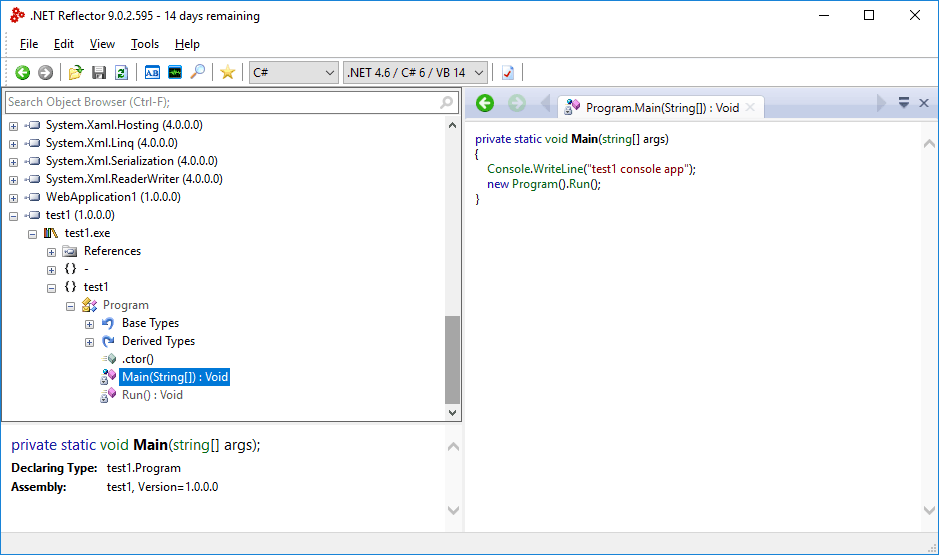
Task: Click the Open Assembly folder icon
Action: pos(76,72)
